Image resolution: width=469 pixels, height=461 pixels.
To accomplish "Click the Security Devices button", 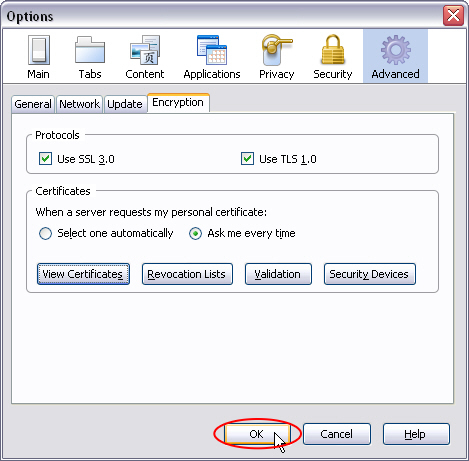I will pos(369,274).
